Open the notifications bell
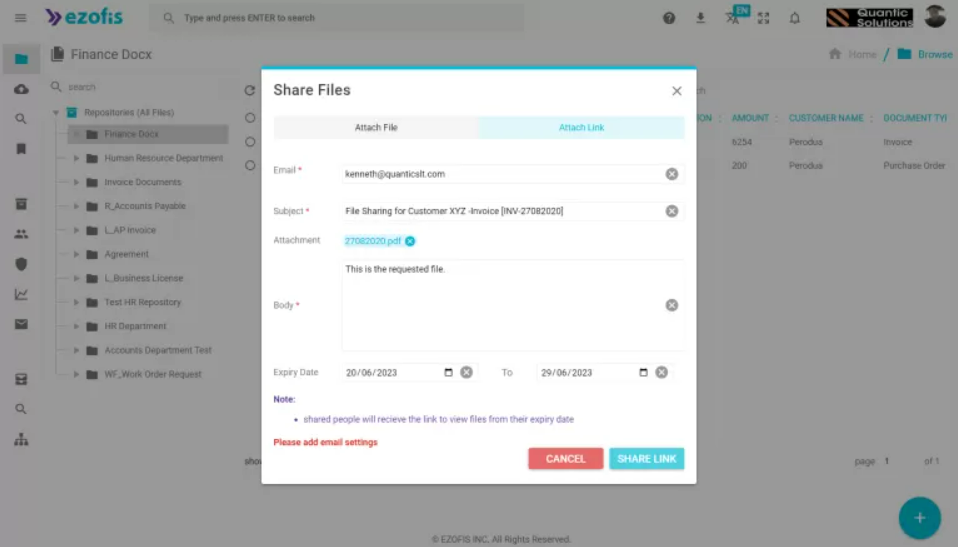The image size is (958, 547). point(795,18)
